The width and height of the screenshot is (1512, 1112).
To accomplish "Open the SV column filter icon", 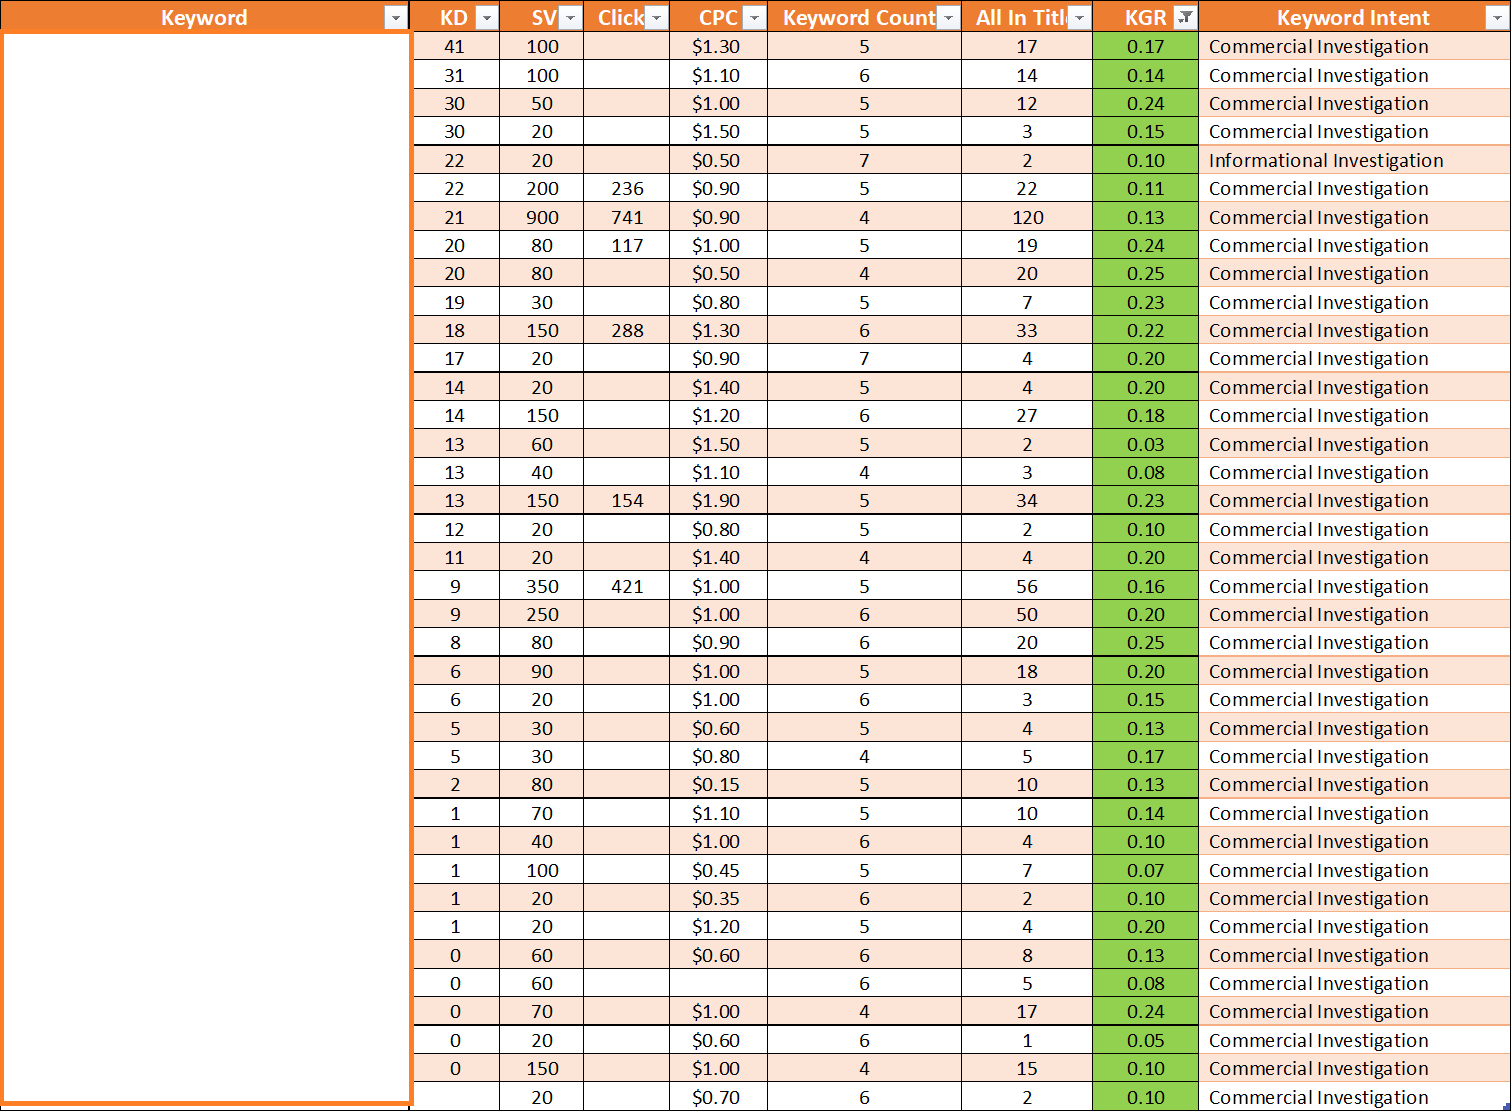I will (570, 17).
